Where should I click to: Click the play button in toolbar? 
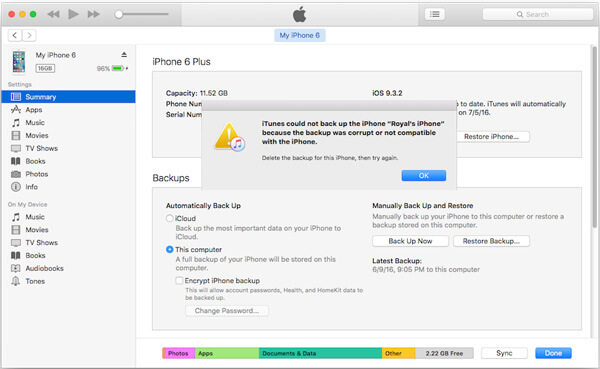73,14
